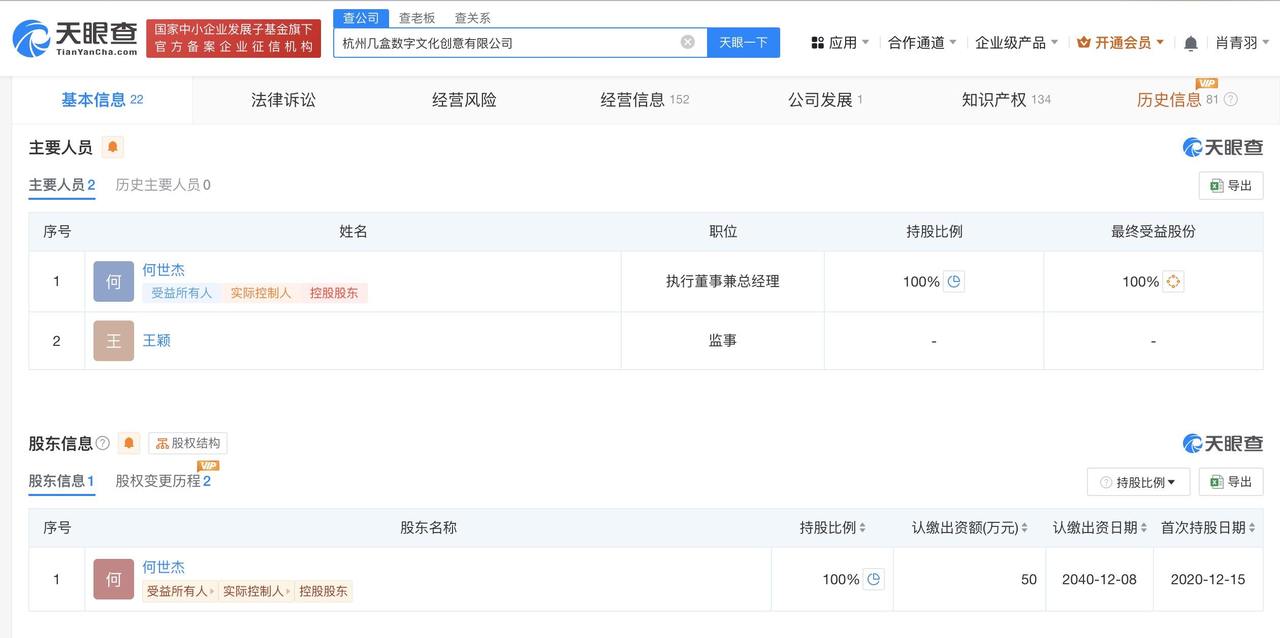Open 王颖 profile link
Image resolution: width=1280 pixels, height=638 pixels.
click(157, 341)
